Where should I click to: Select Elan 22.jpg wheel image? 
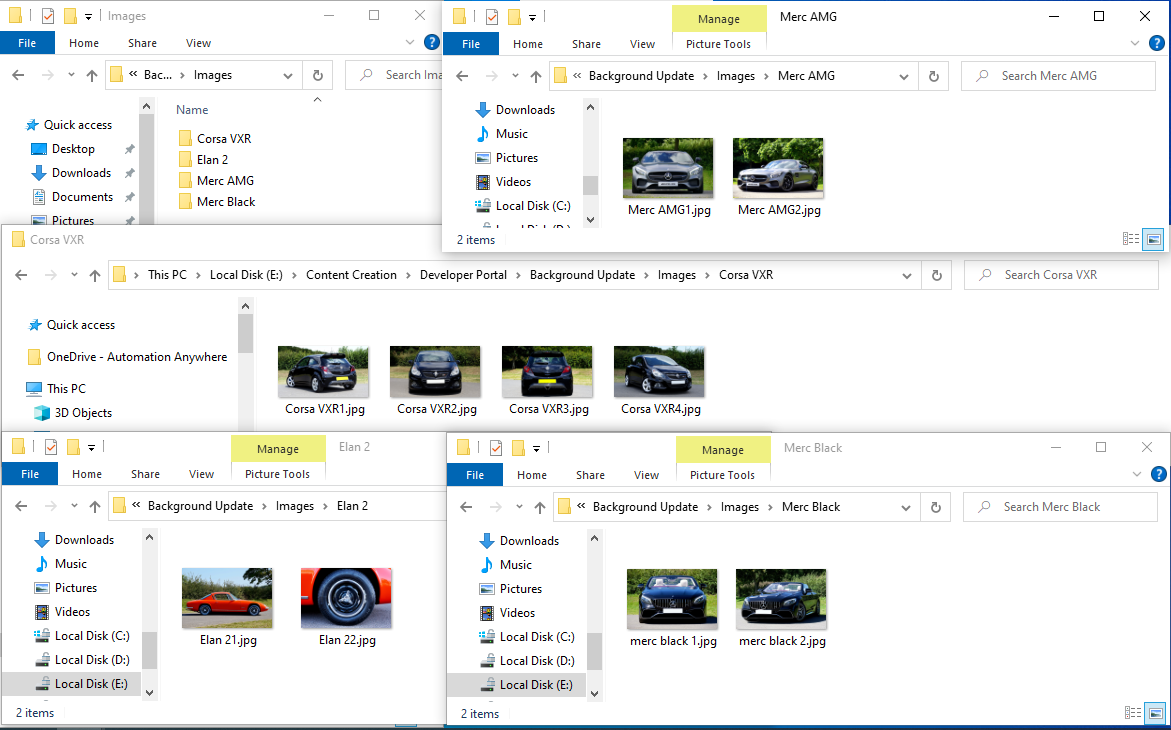347,598
